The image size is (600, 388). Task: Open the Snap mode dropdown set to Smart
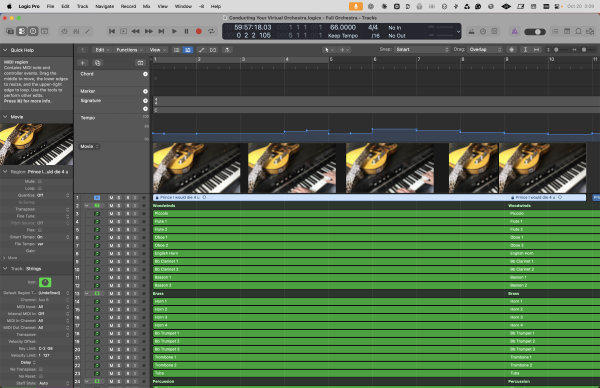click(x=421, y=50)
